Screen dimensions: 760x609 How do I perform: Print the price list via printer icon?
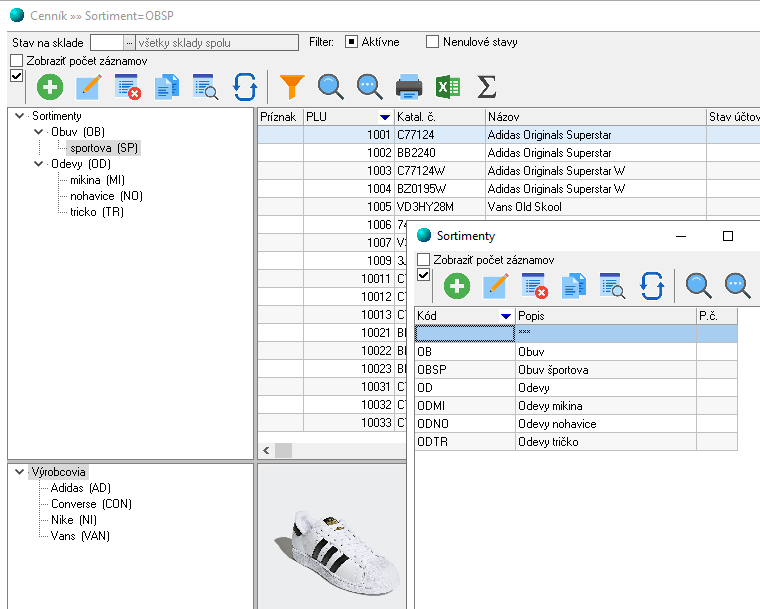[x=409, y=87]
